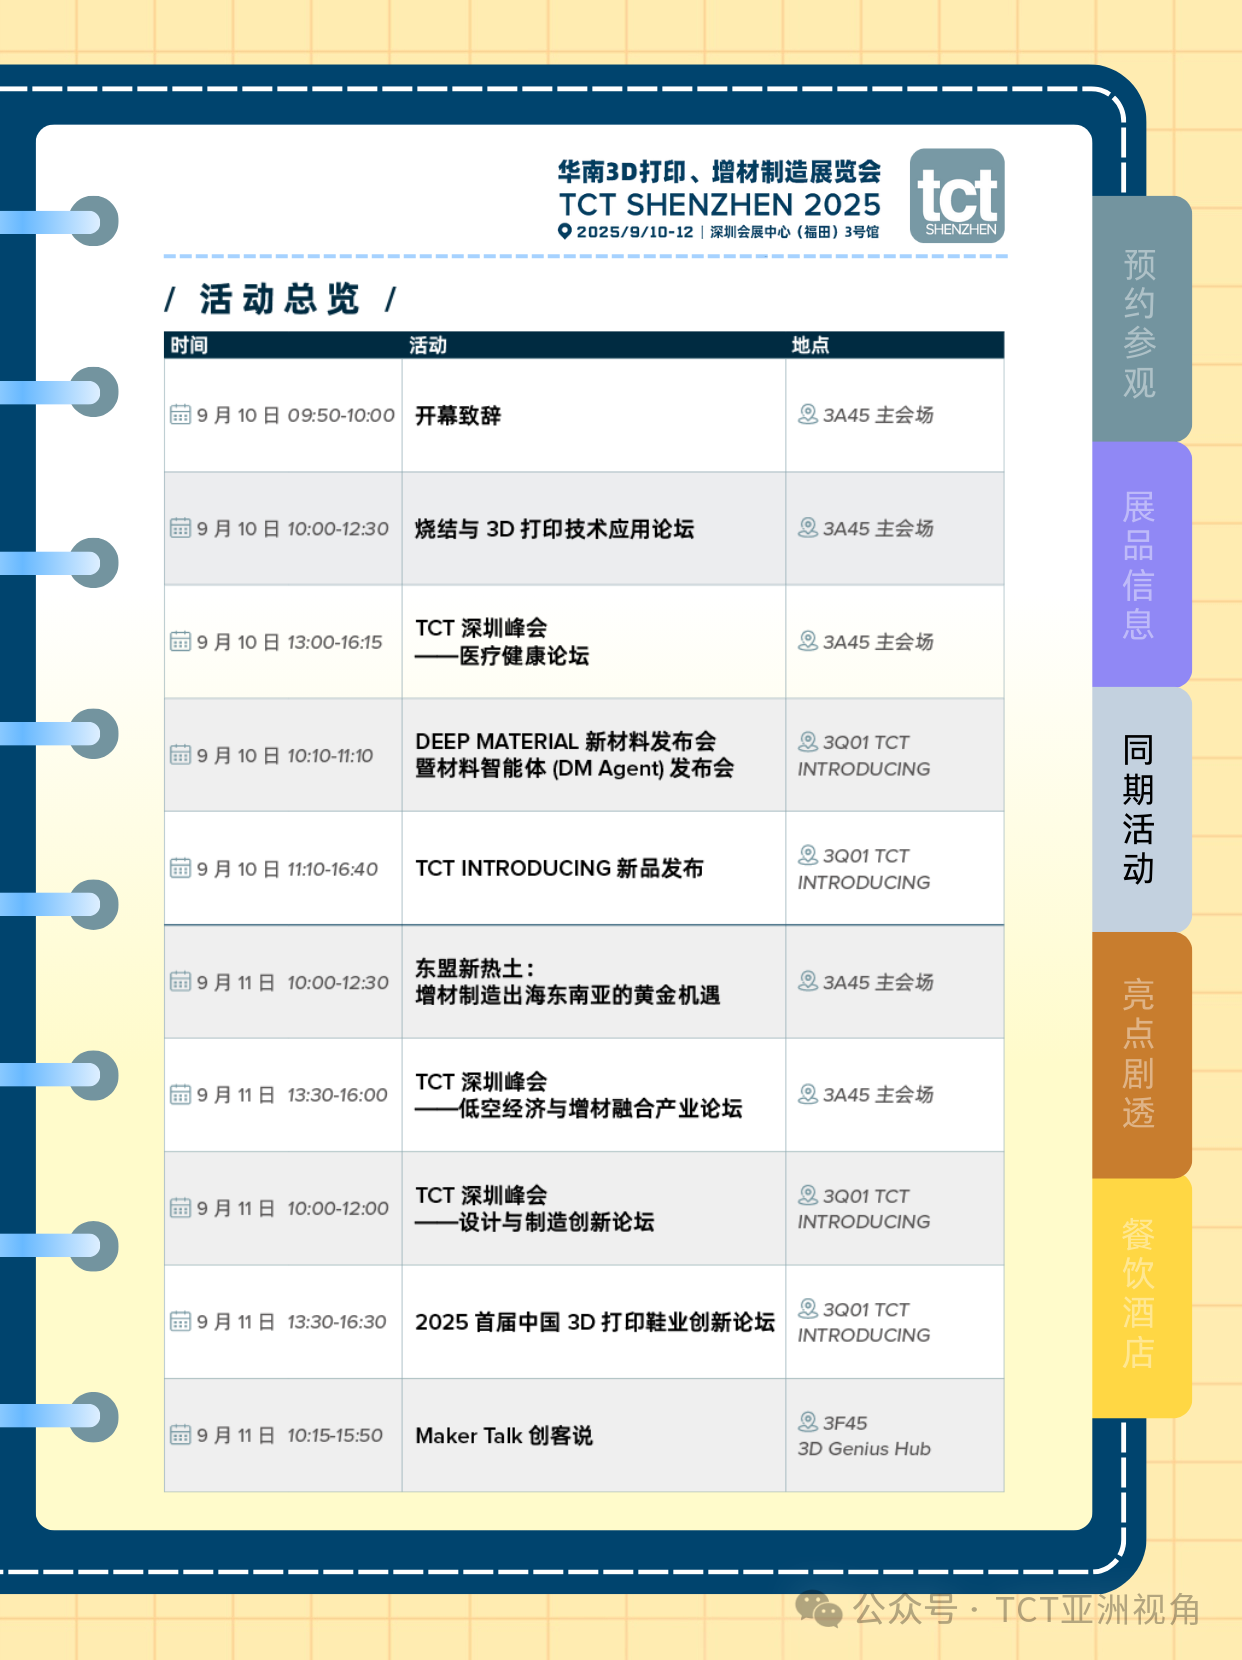
Task: Click the TCT SHENZHEN 2025 title
Action: tap(720, 205)
